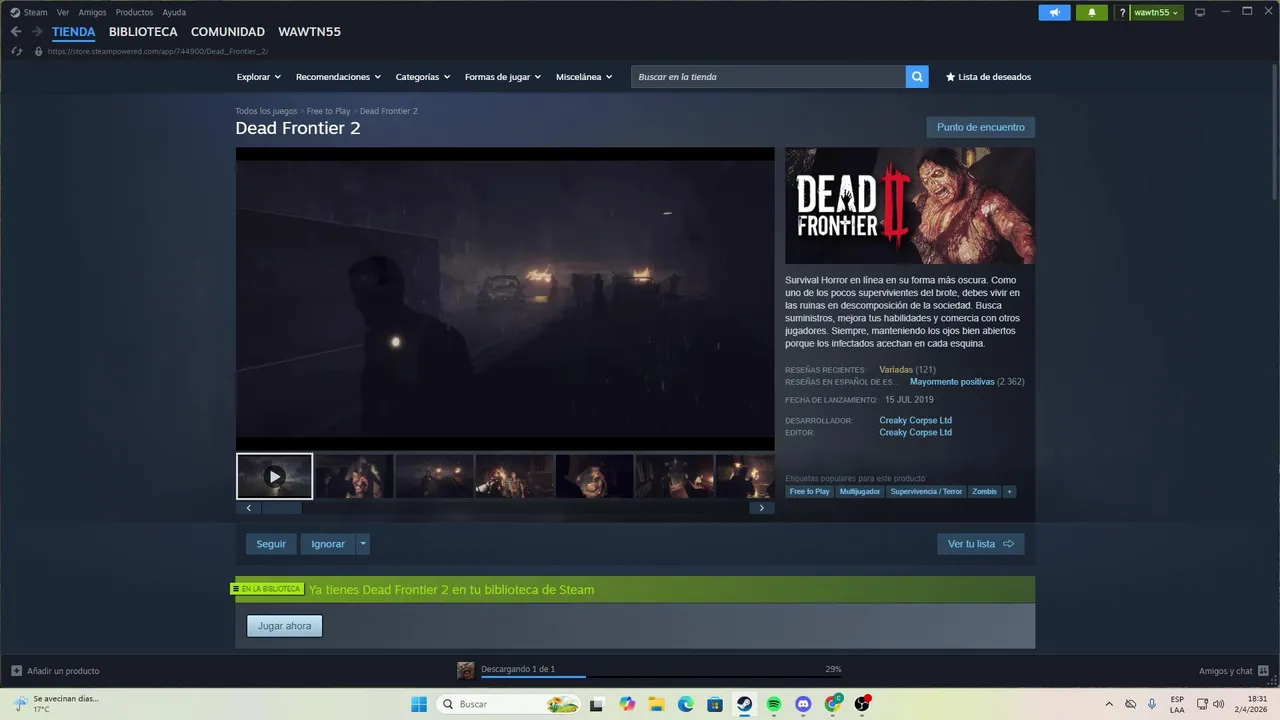
Task: Click the Free to Play tag
Action: click(x=809, y=492)
